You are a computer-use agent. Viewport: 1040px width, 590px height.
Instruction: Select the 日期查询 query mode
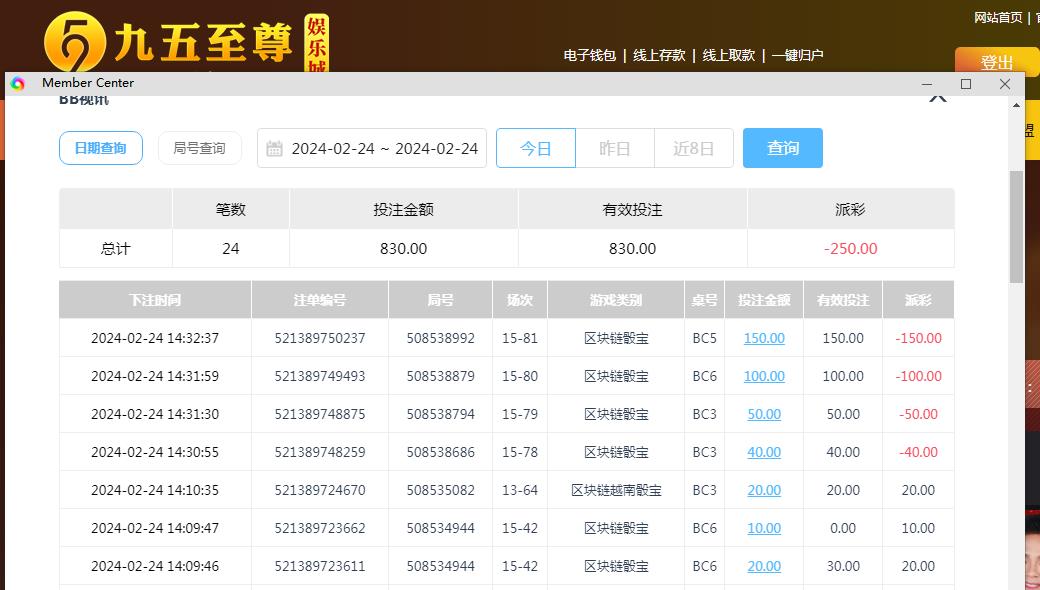click(x=101, y=148)
